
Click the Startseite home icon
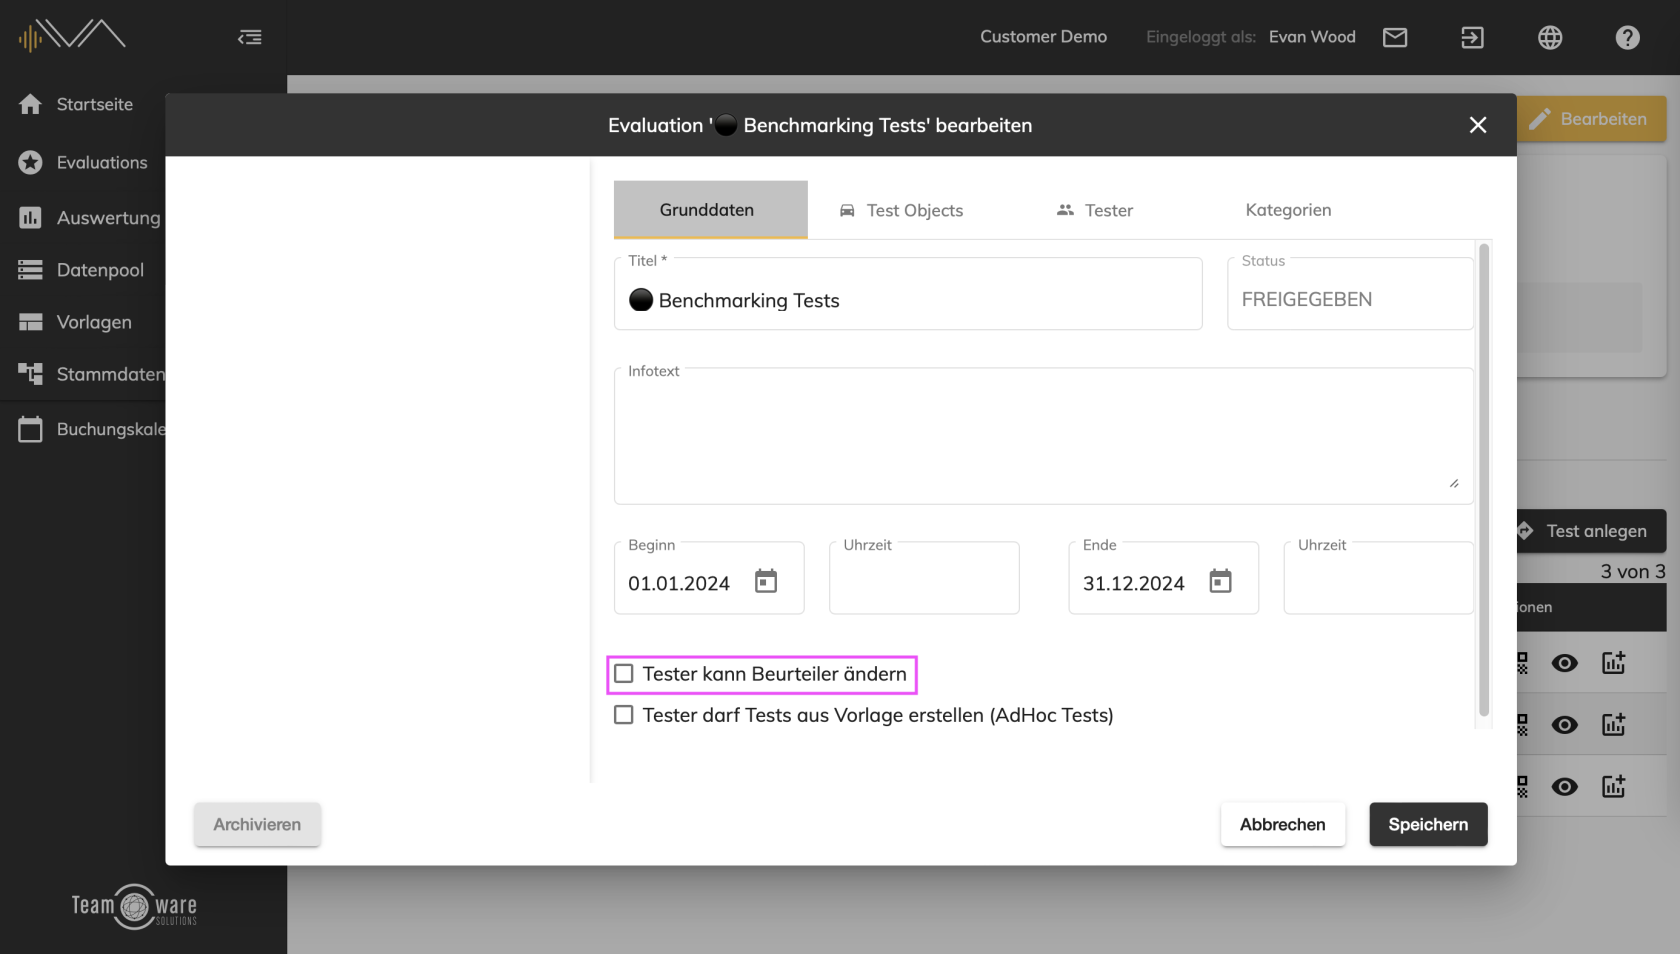(30, 104)
